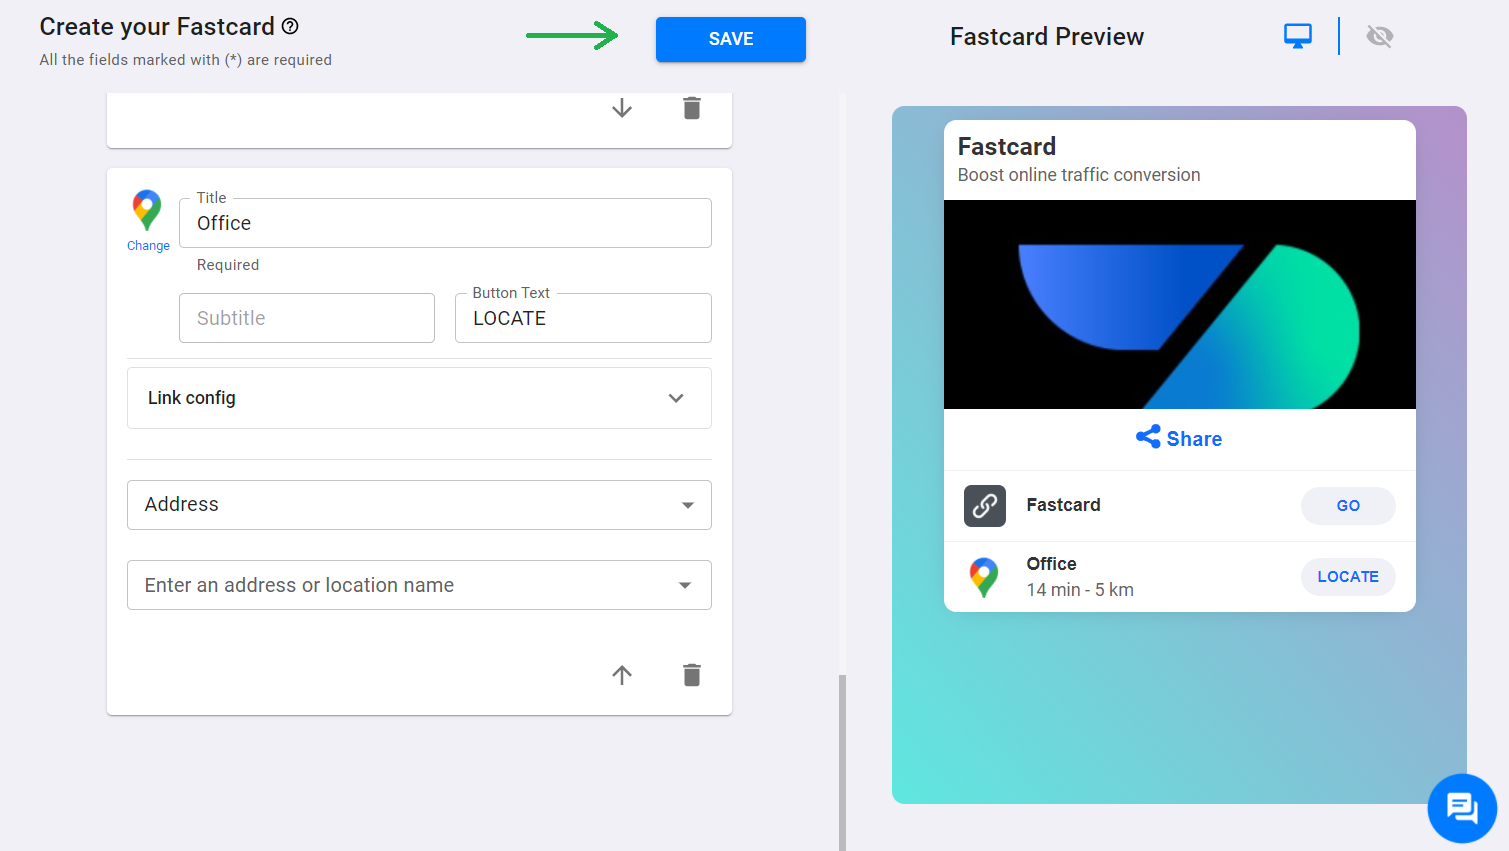Click the LOCATE button in the preview
1509x851 pixels.
(x=1348, y=577)
